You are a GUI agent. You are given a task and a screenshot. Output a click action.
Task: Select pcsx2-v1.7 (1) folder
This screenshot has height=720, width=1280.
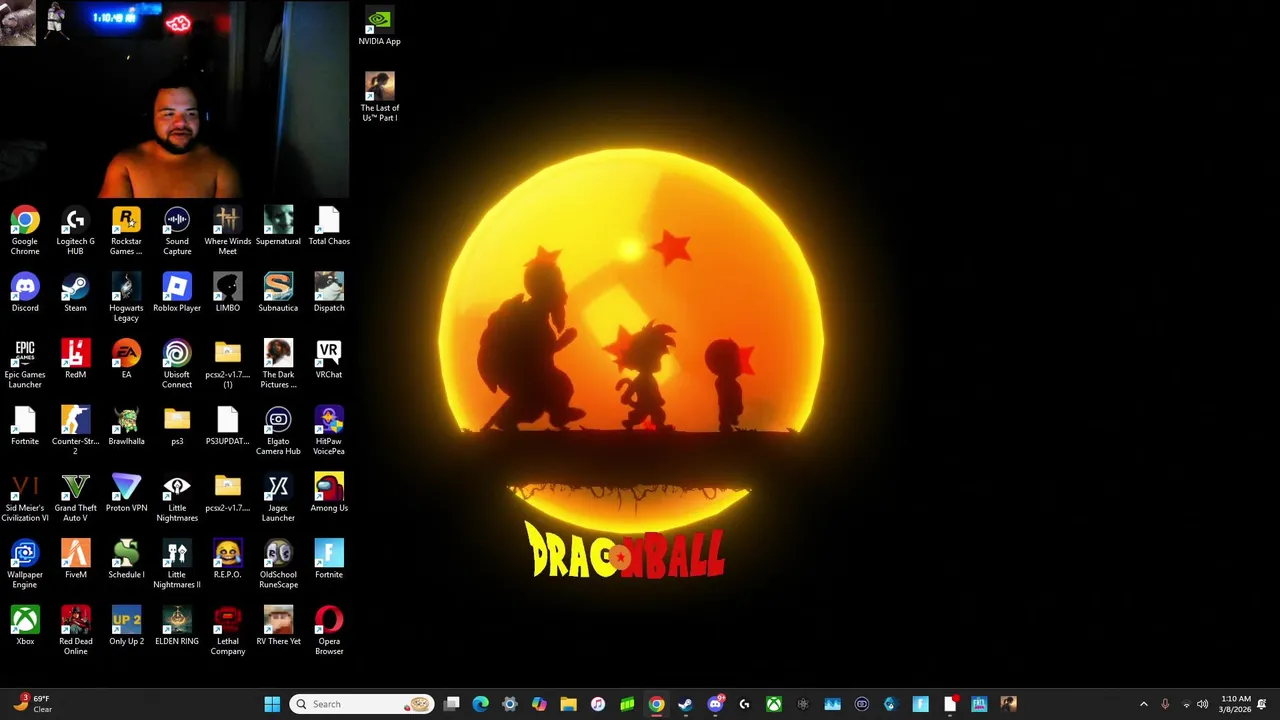[x=227, y=365]
